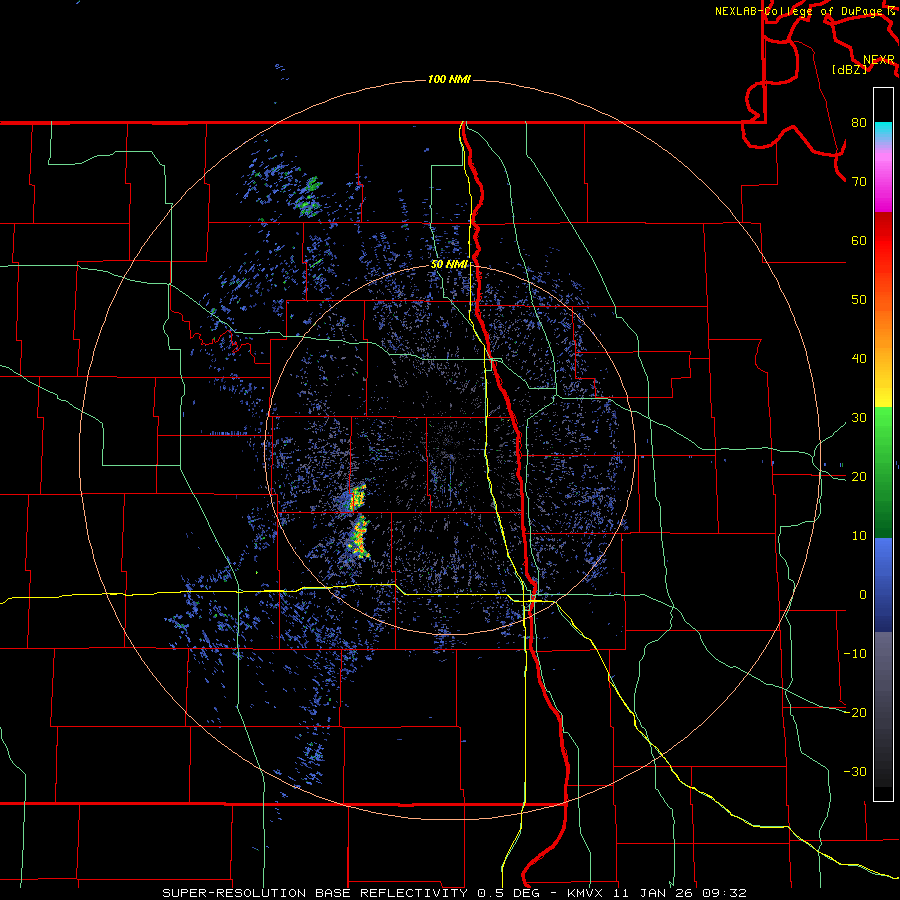
Task: Click the 20 value on the dBZ scale
Action: click(859, 477)
